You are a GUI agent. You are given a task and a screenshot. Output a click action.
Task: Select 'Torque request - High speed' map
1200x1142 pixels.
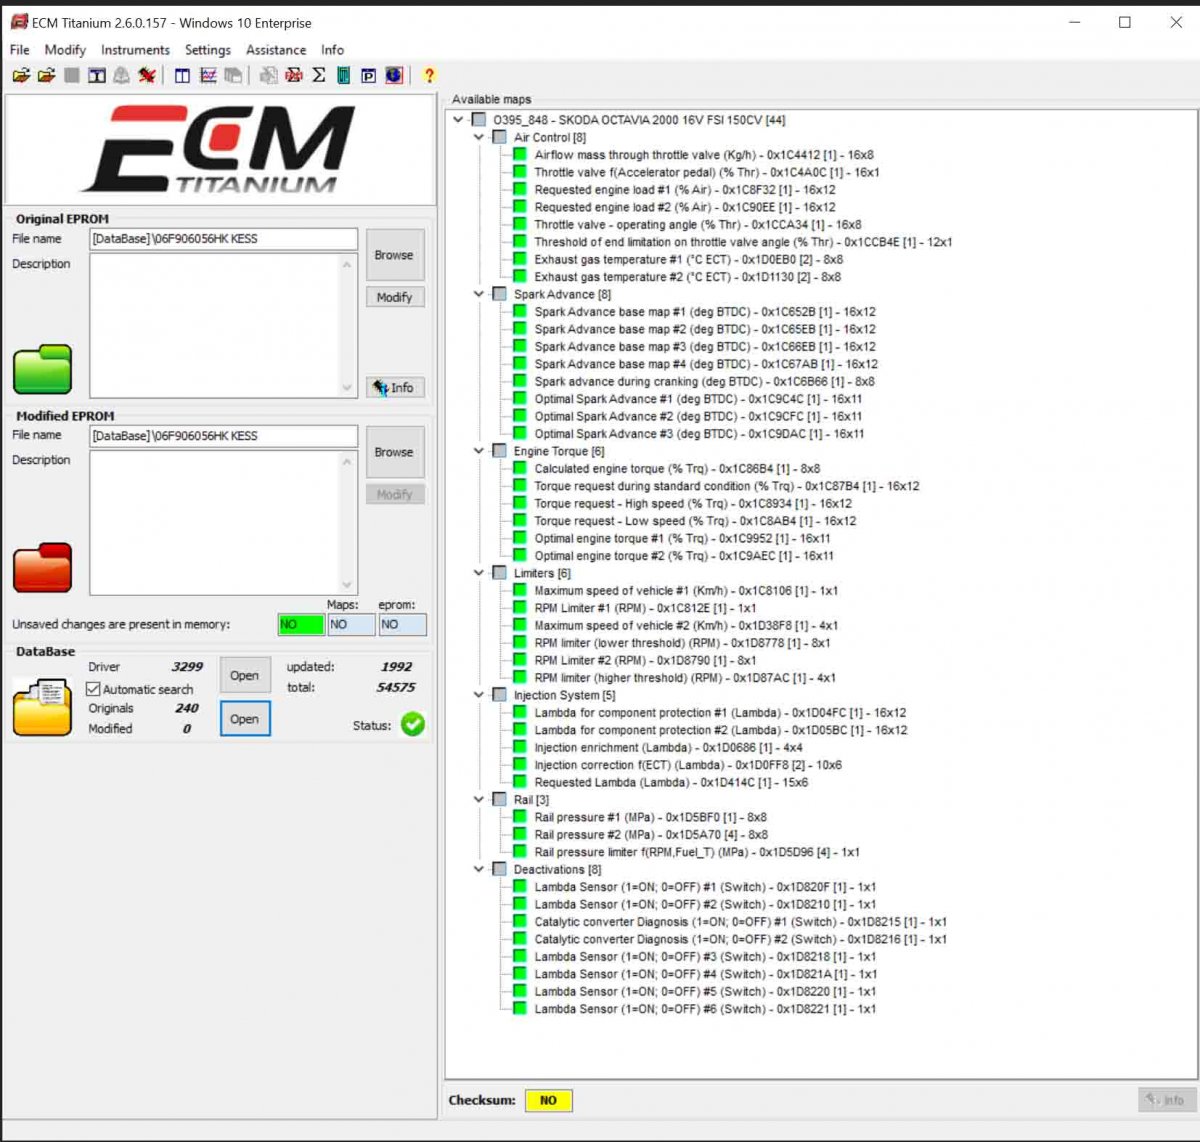click(693, 503)
